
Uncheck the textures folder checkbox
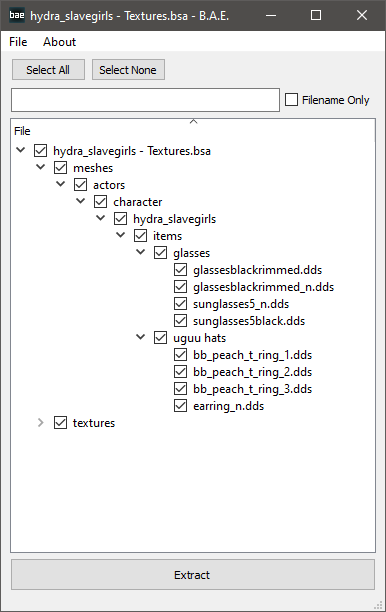[x=60, y=423]
